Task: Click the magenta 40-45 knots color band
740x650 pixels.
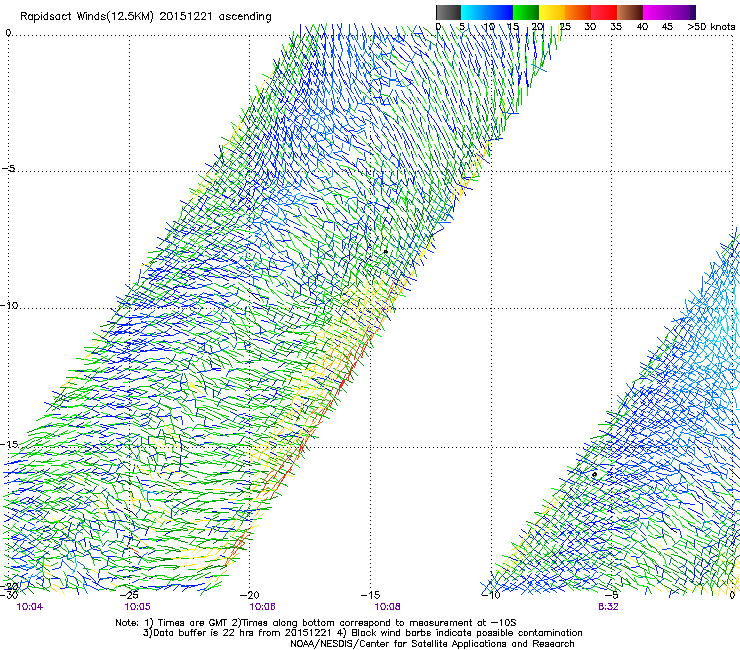Action: click(656, 12)
